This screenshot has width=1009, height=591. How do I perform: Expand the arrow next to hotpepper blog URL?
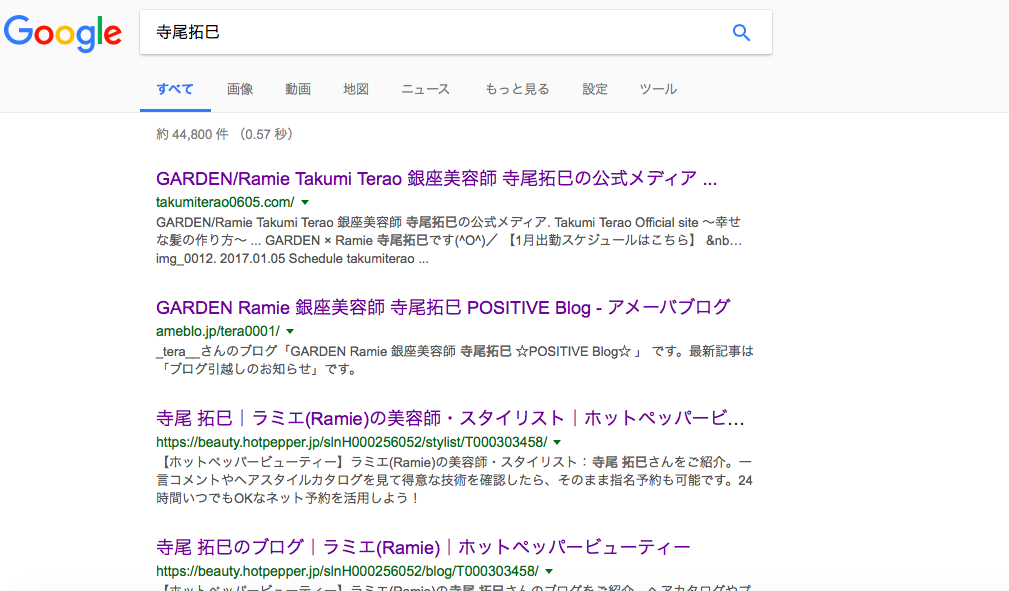pyautogui.click(x=549, y=571)
